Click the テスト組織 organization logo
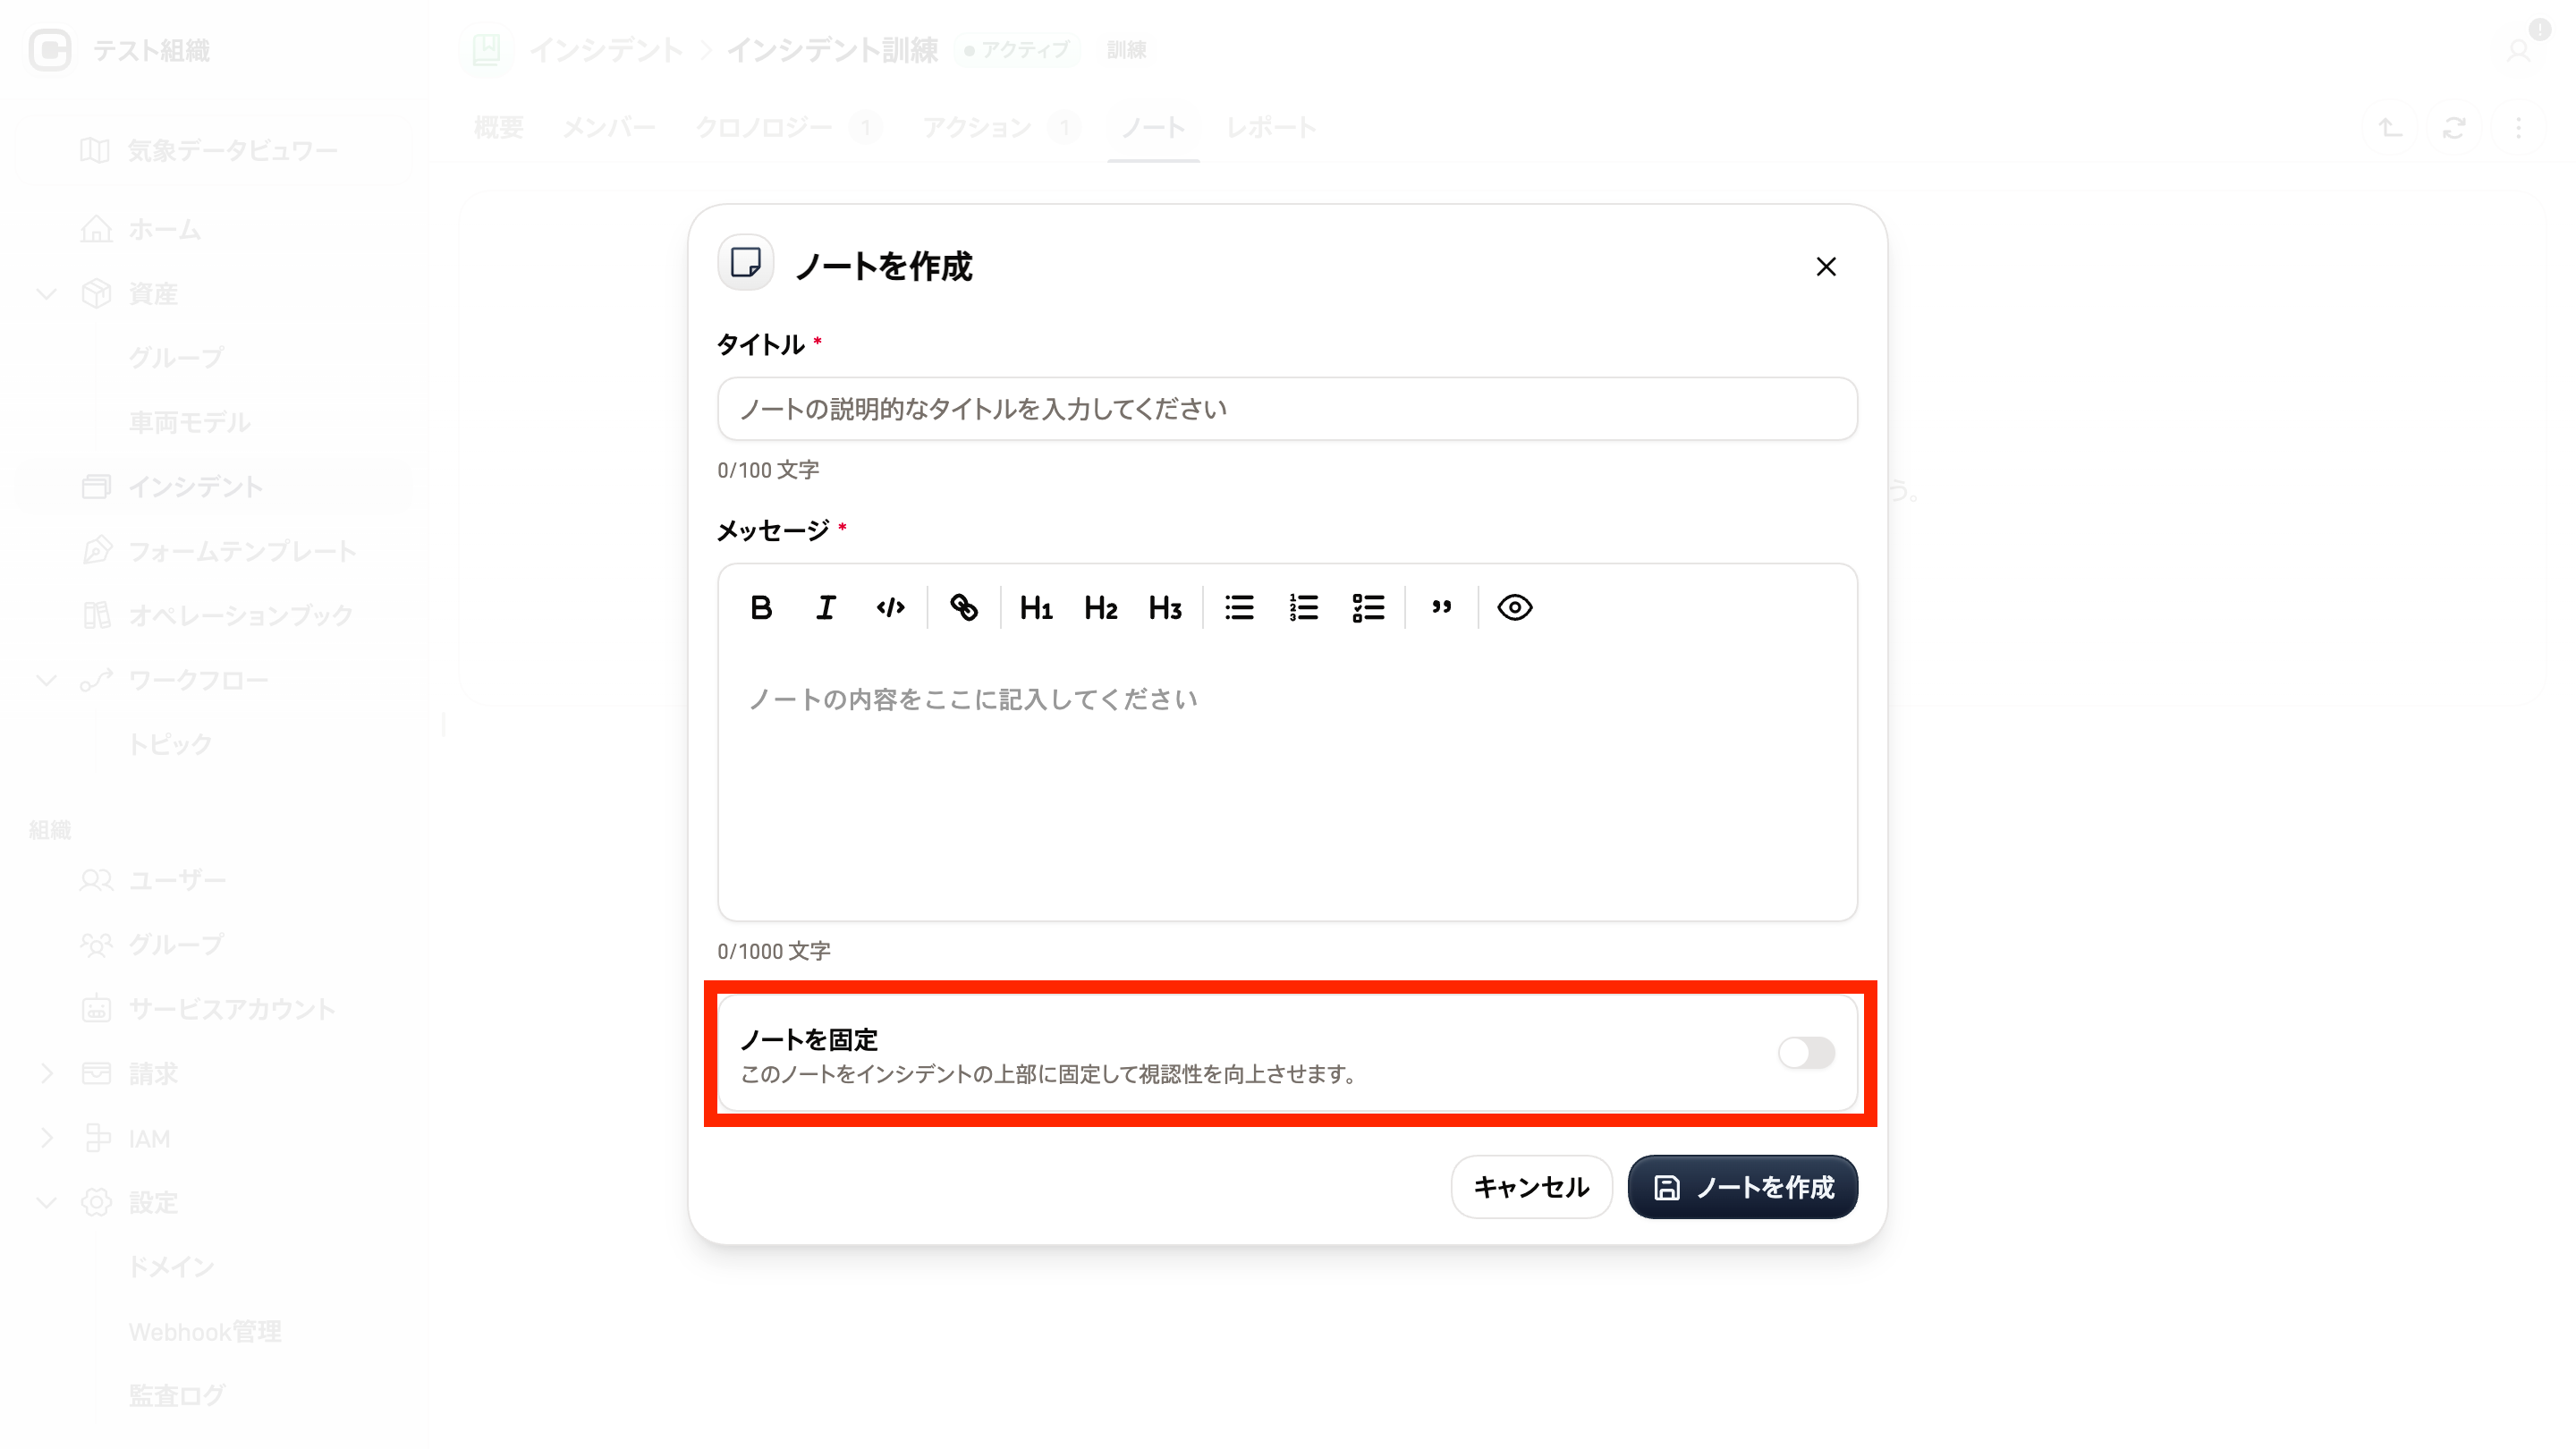This screenshot has height=1449, width=2576. (50, 50)
